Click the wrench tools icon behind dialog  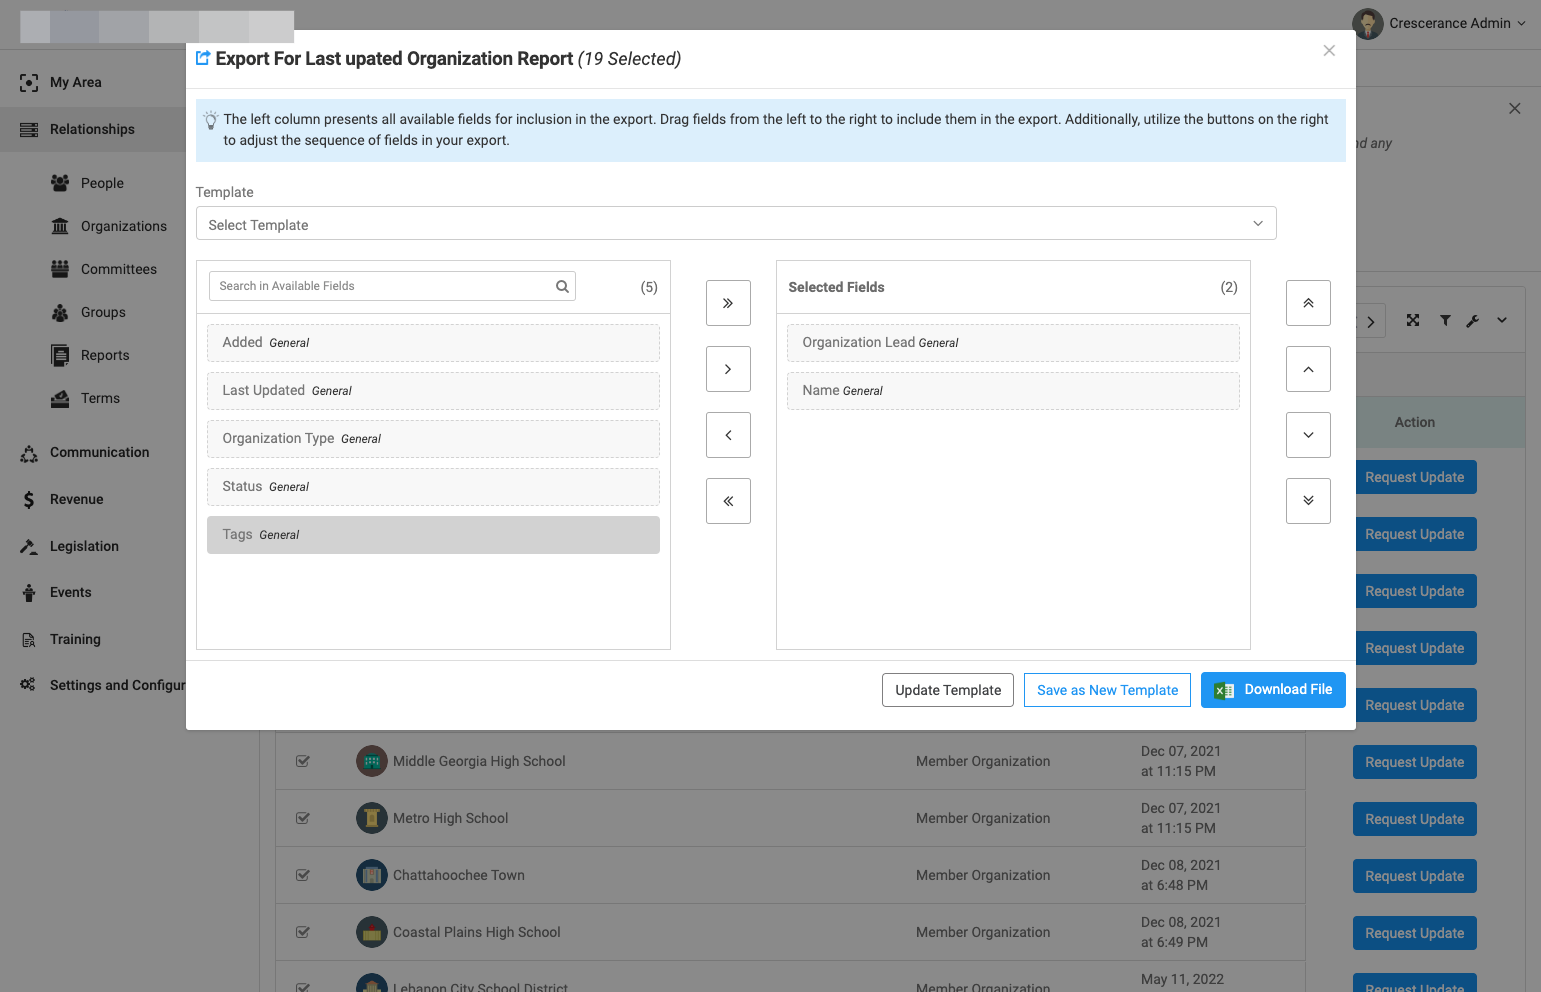[1473, 321]
